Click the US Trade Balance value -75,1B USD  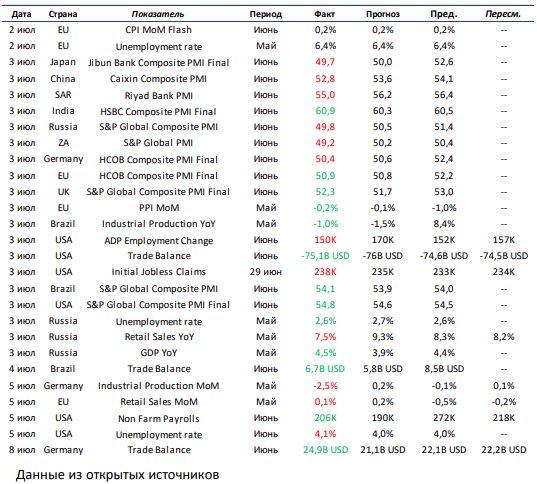coord(325,256)
